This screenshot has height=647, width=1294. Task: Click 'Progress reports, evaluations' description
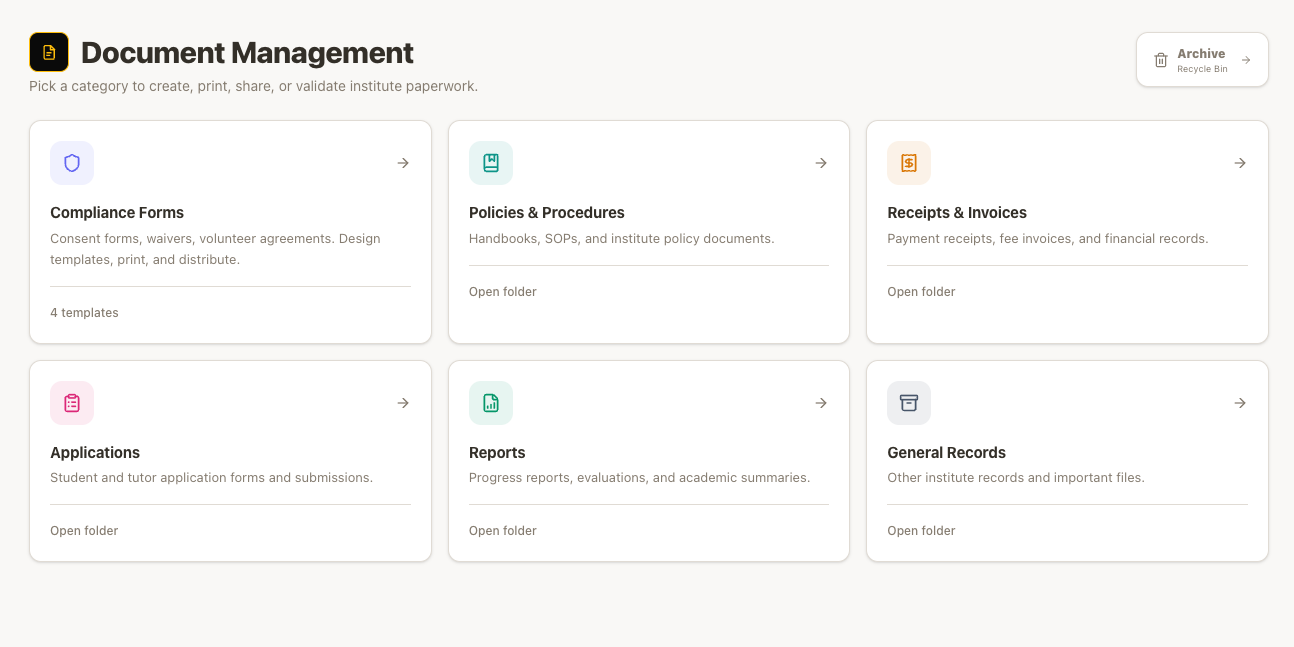[640, 478]
